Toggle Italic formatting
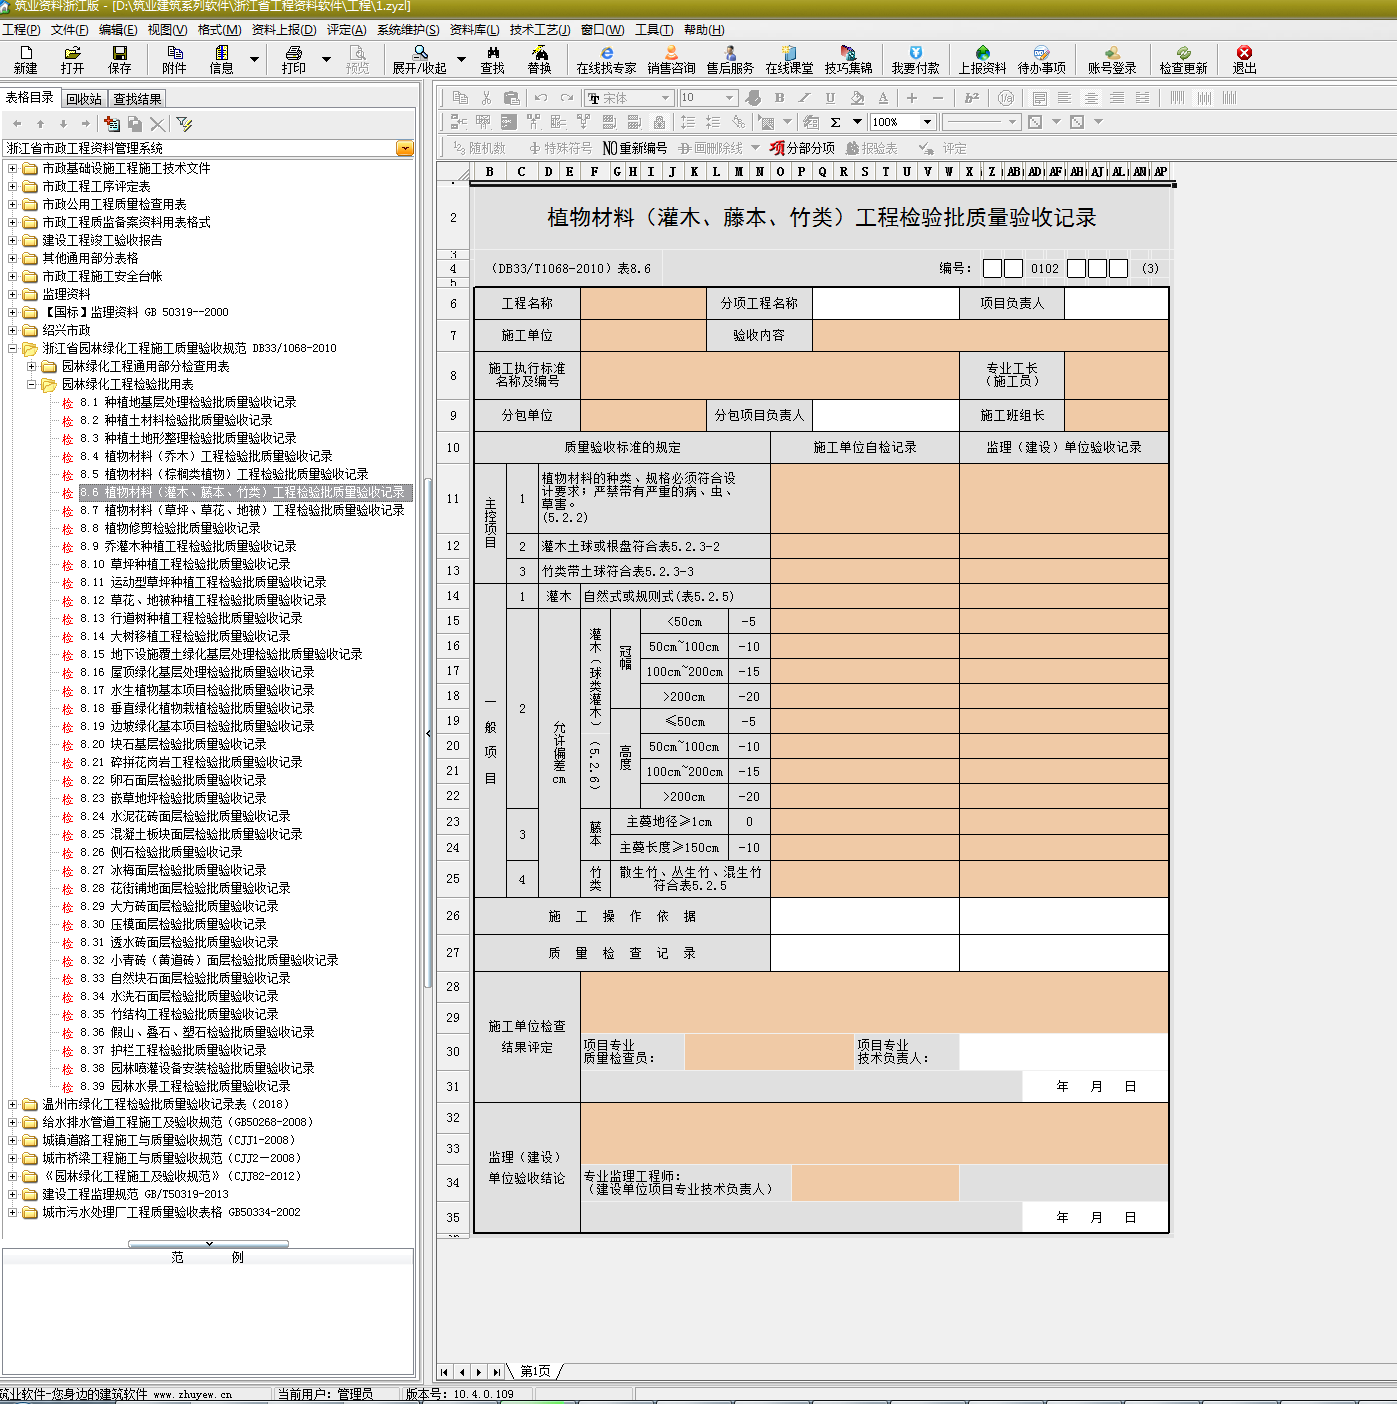Viewport: 1397px width, 1404px height. pyautogui.click(x=804, y=98)
